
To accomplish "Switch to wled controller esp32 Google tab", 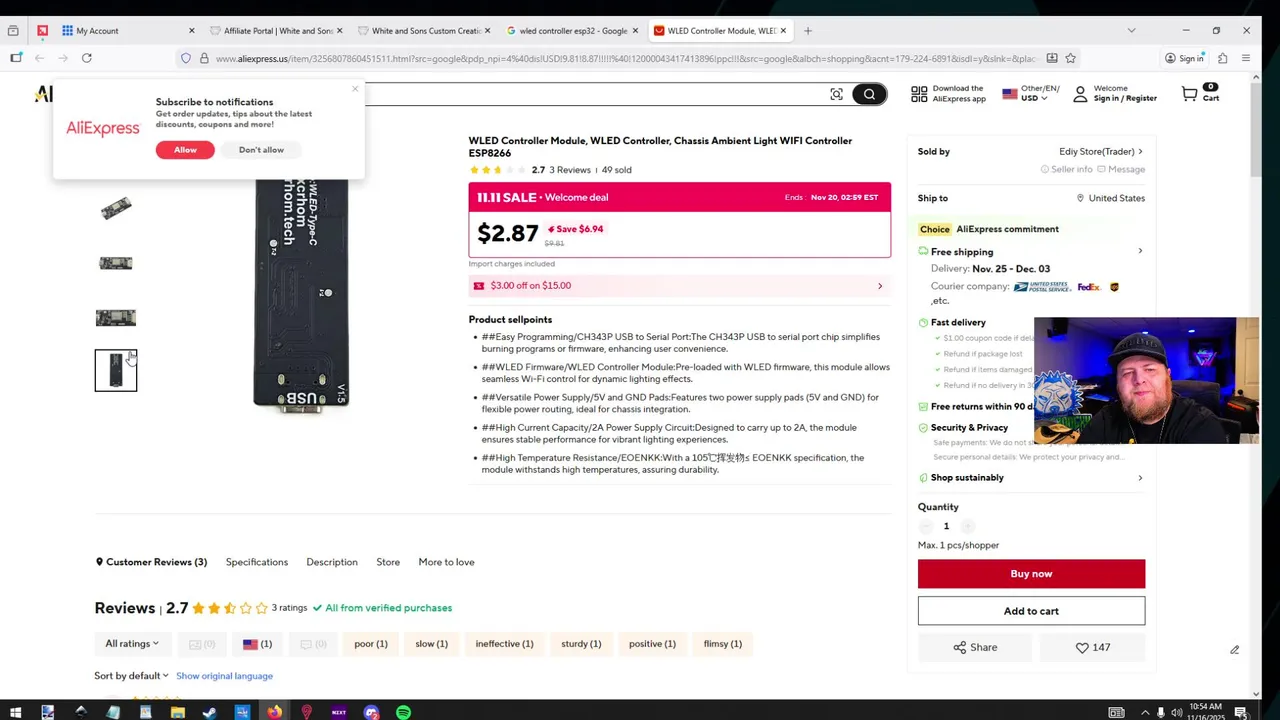I will coord(573,30).
